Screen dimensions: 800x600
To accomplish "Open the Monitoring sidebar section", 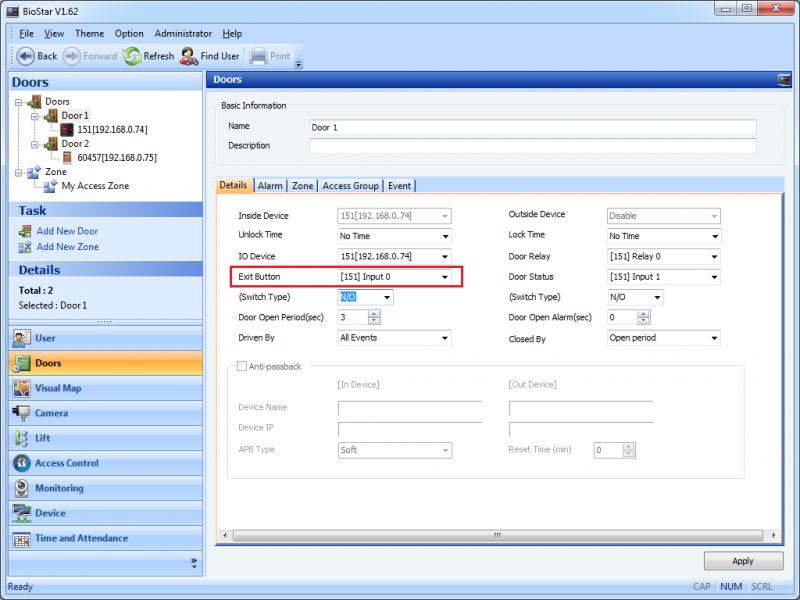I will coord(59,488).
